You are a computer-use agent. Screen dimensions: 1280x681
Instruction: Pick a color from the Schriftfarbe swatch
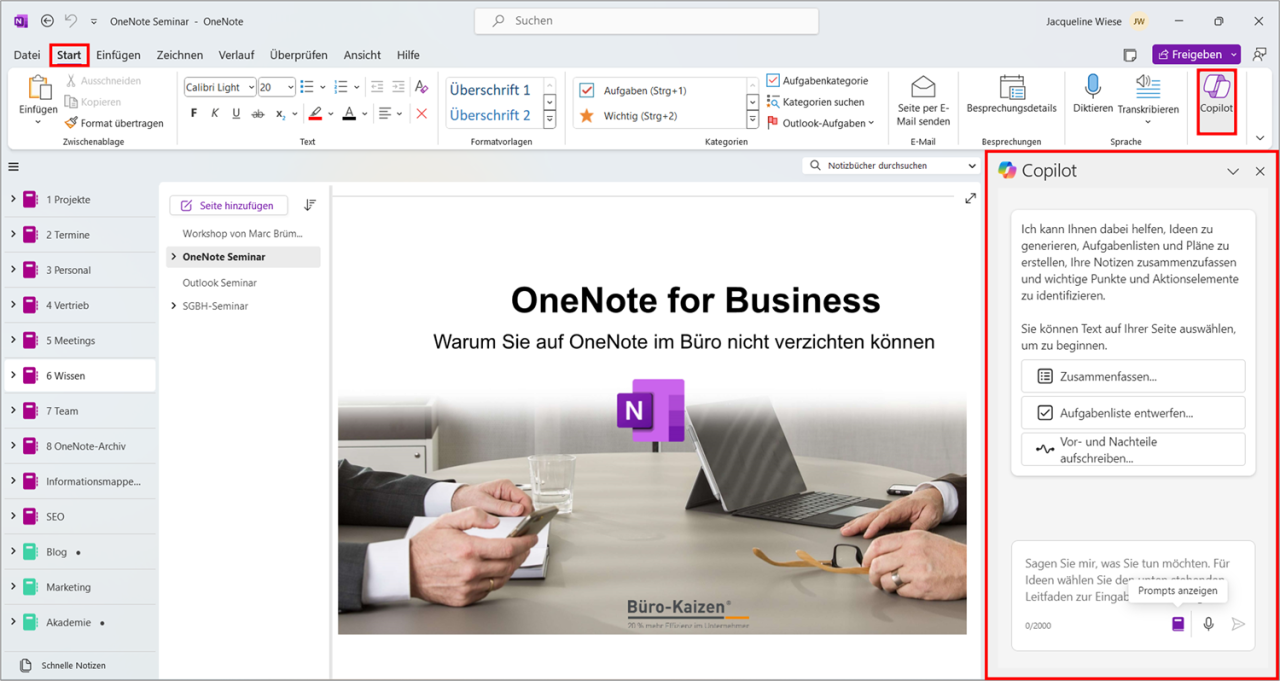pos(350,113)
